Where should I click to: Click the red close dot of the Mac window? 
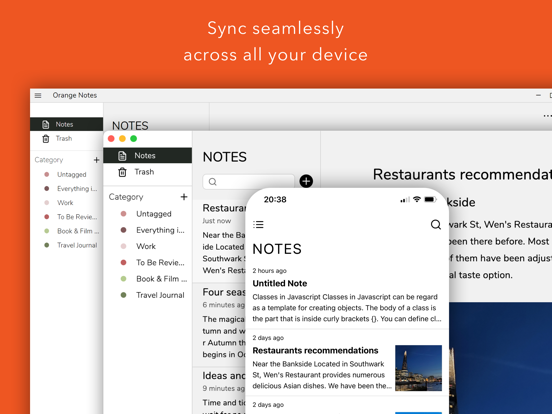point(111,139)
